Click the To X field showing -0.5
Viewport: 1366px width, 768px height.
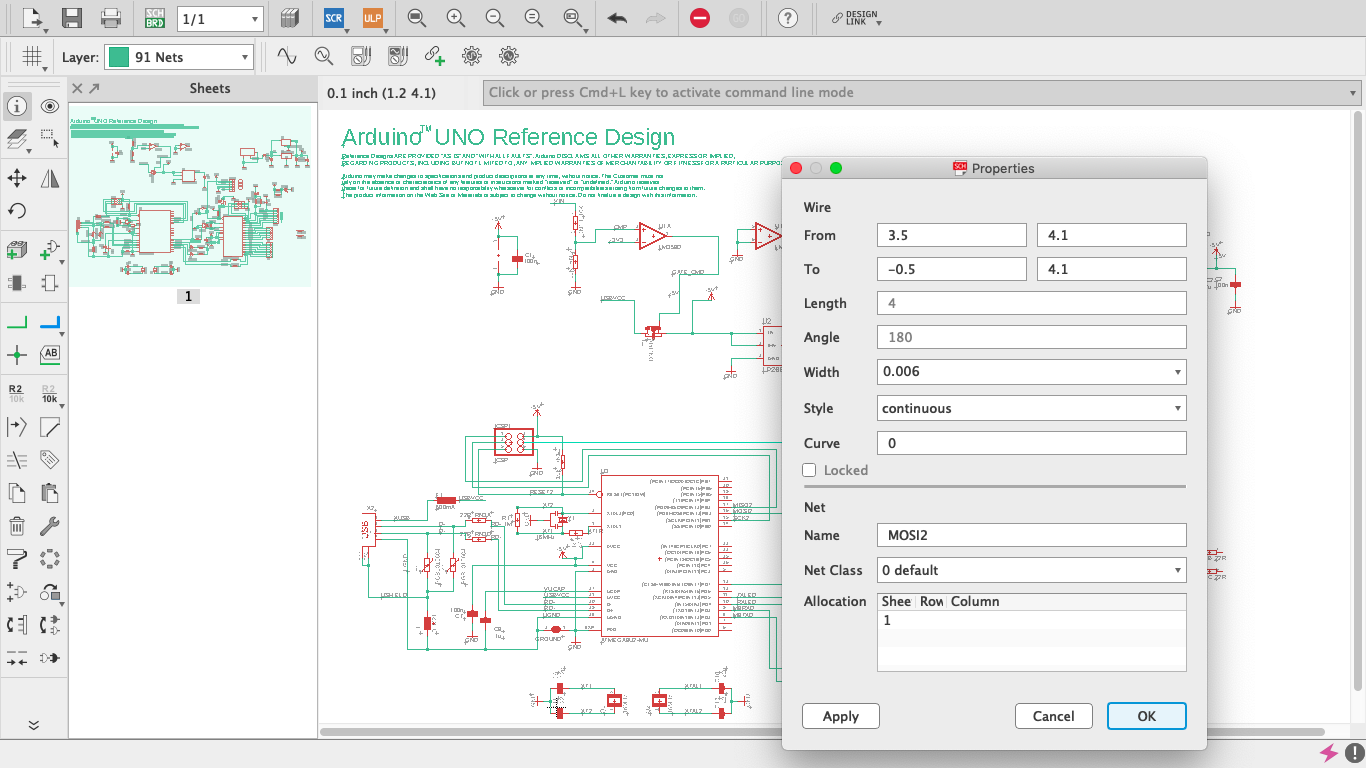point(952,269)
